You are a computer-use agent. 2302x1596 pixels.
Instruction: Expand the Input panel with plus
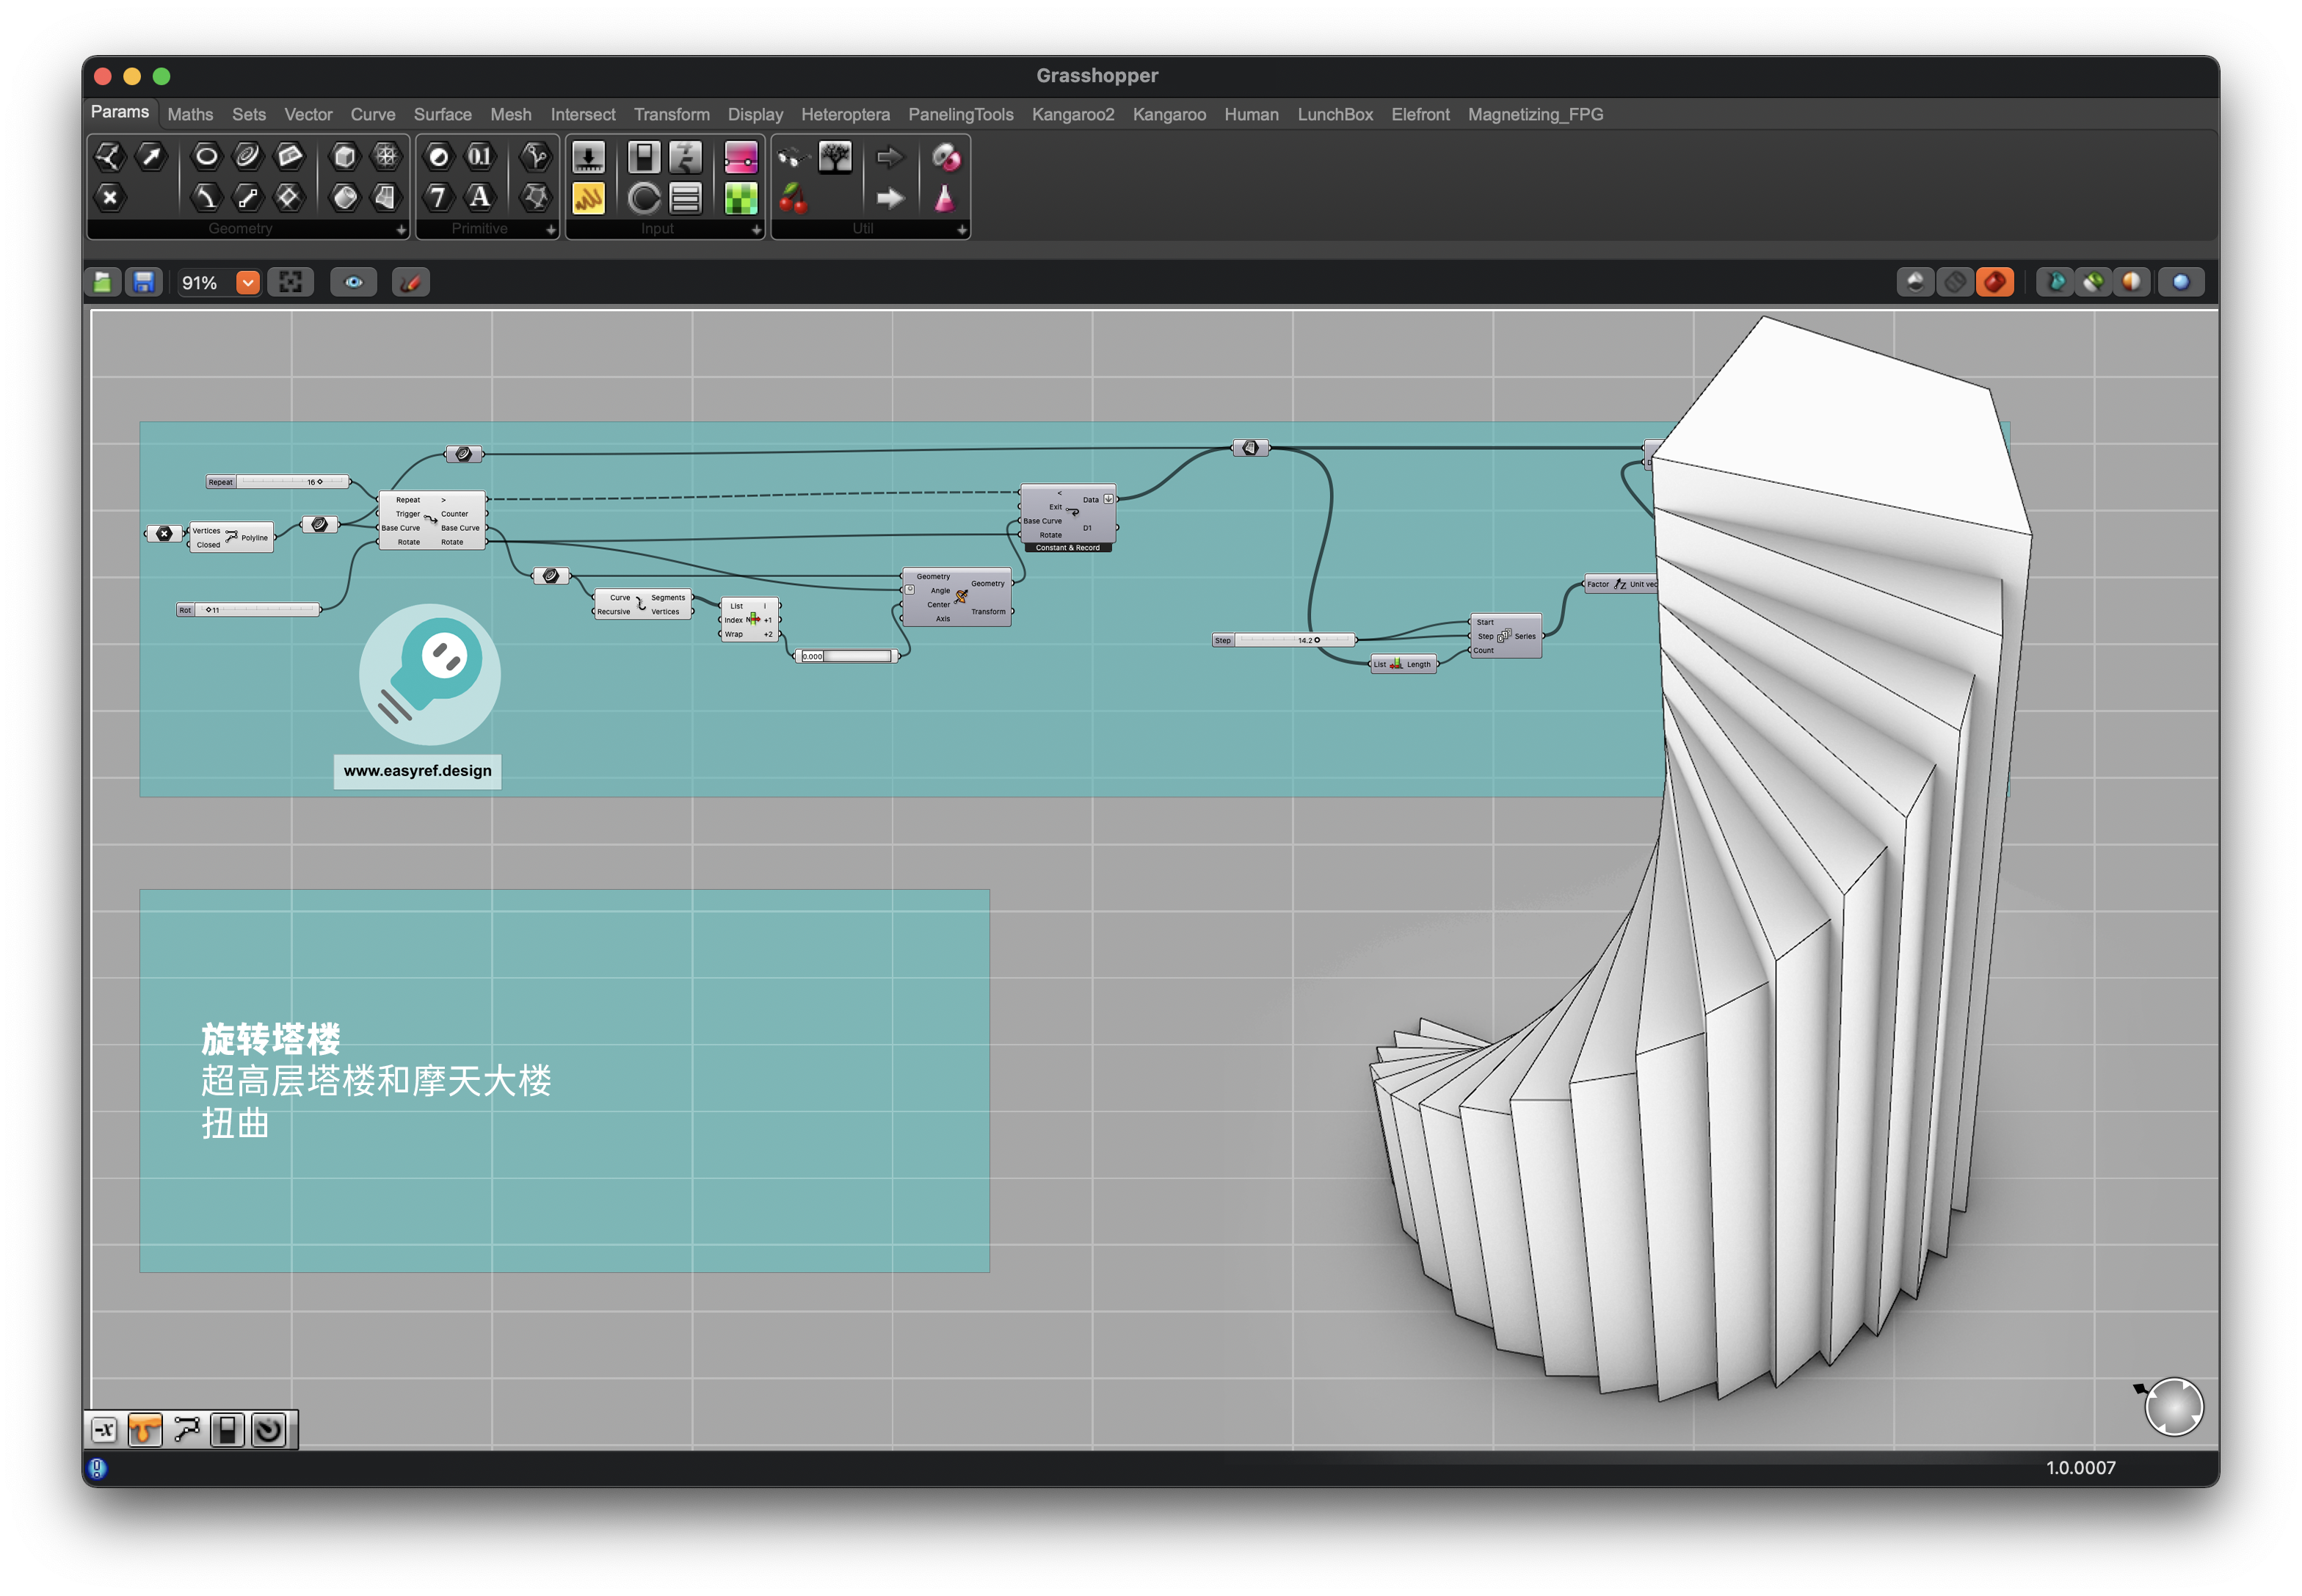pos(756,229)
